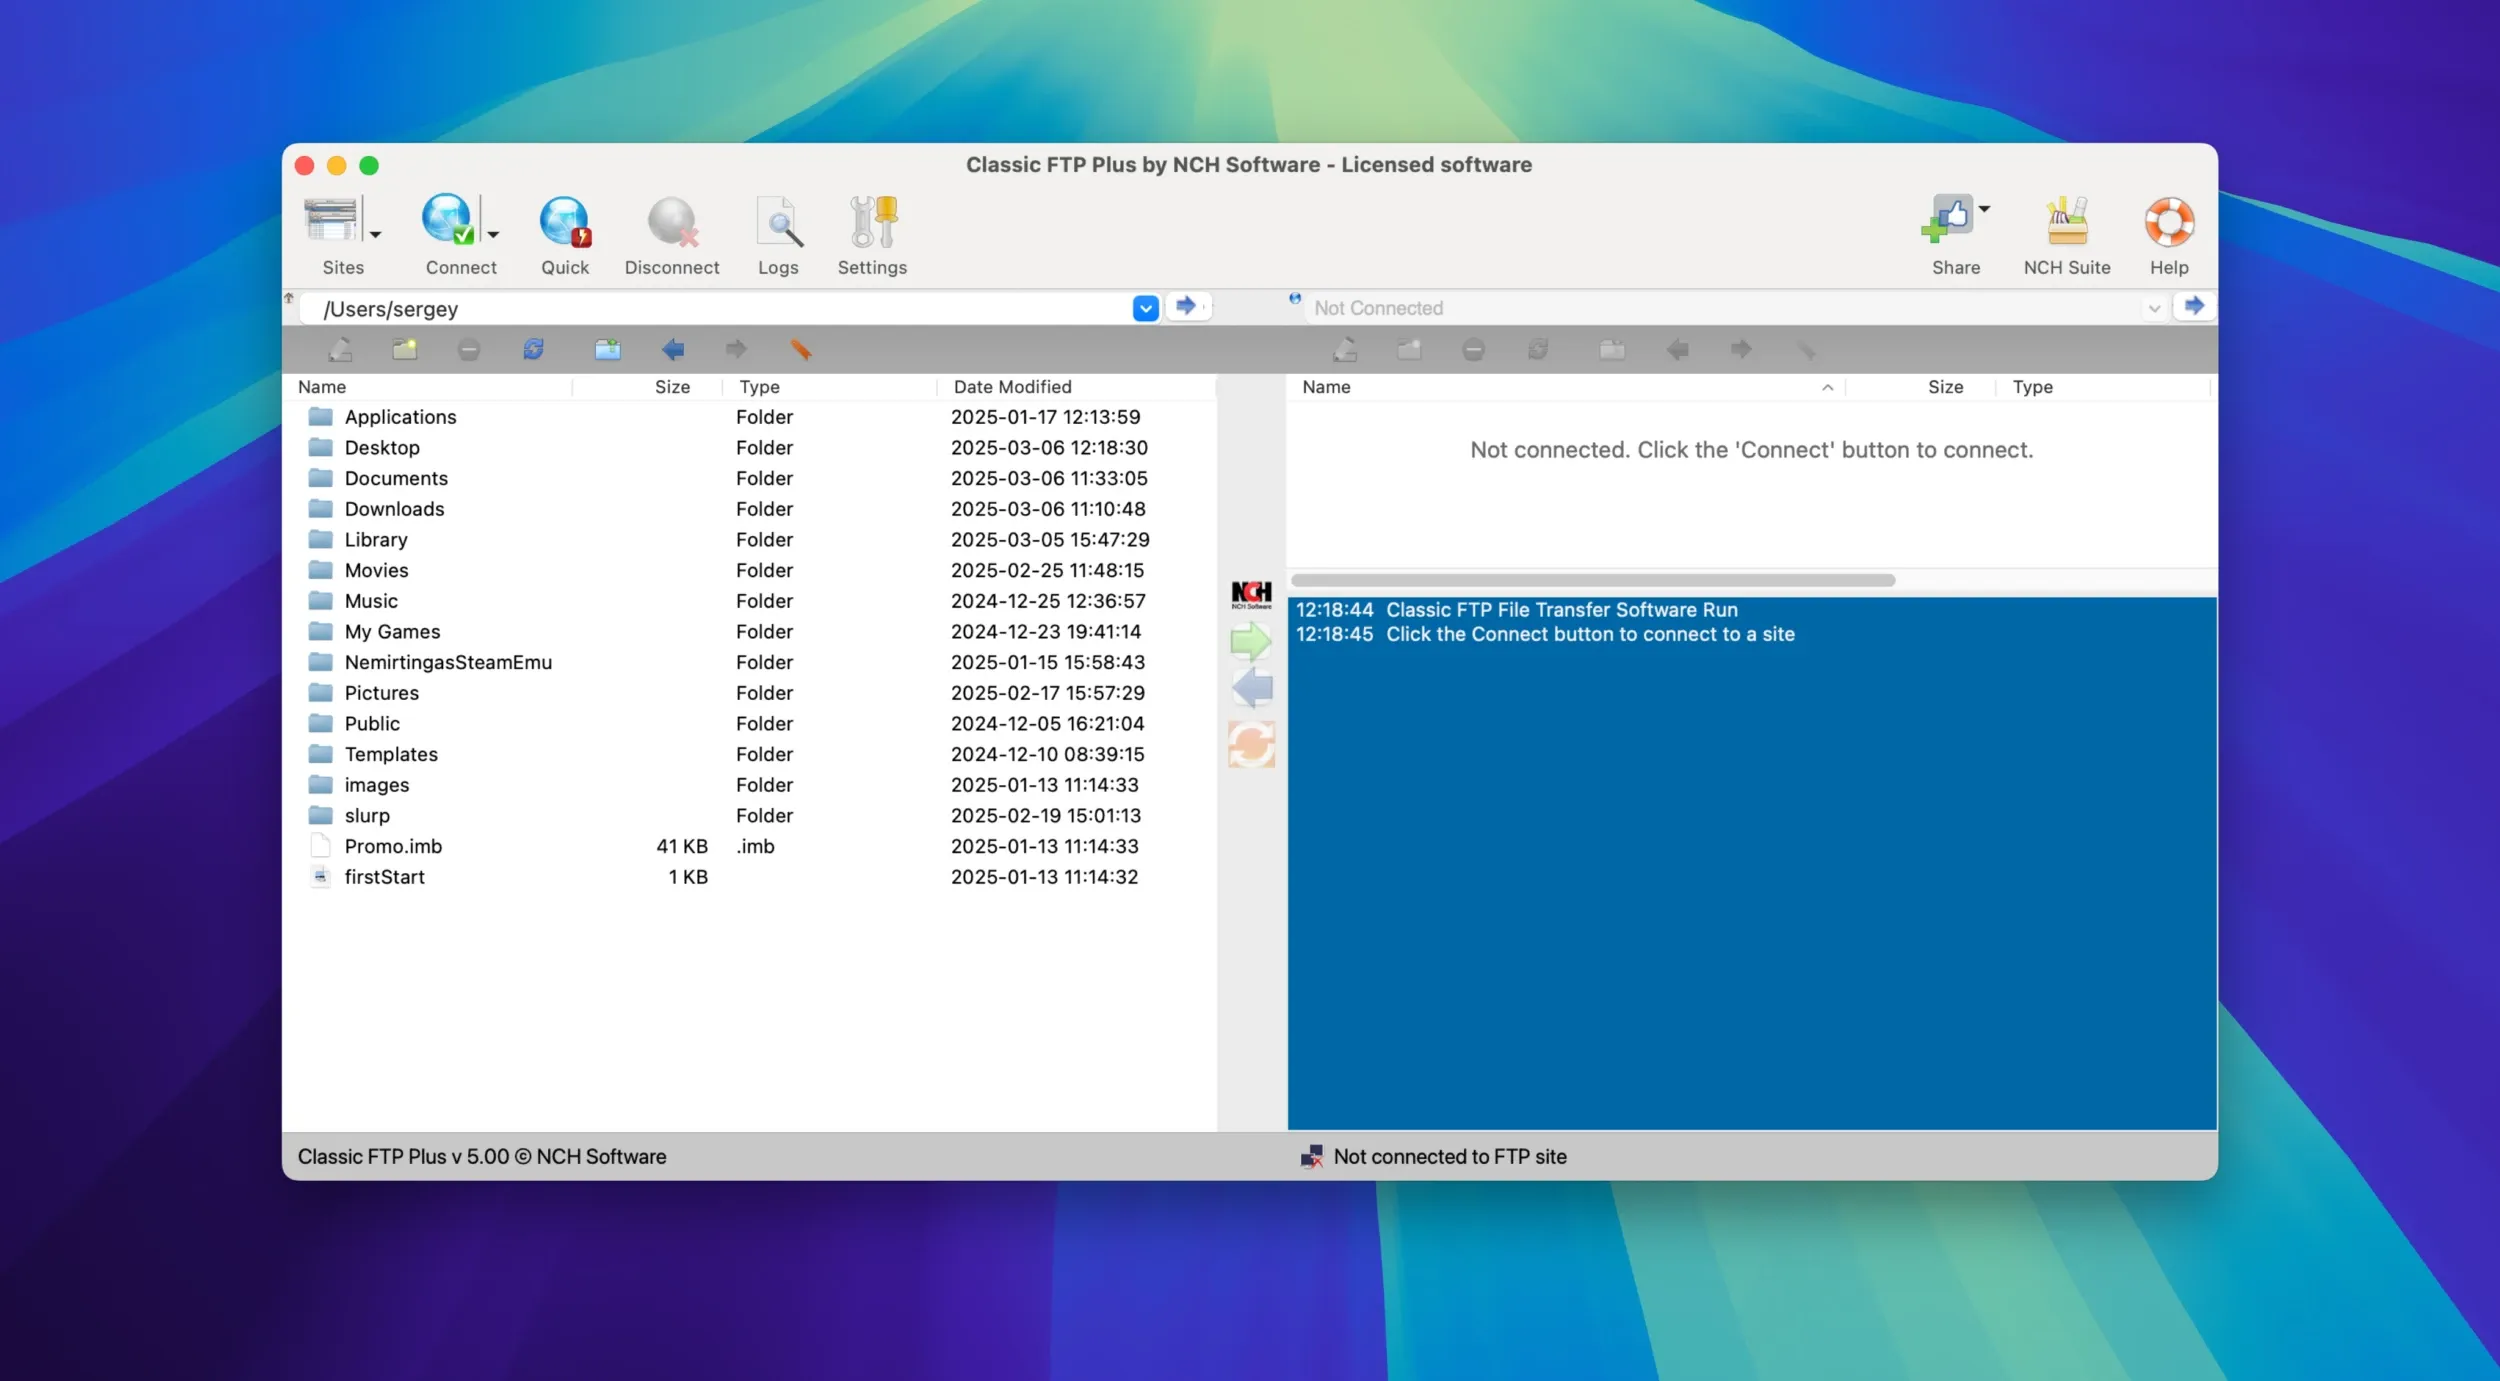The image size is (2500, 1381).
Task: Create a new folder in local pane
Action: click(x=405, y=348)
